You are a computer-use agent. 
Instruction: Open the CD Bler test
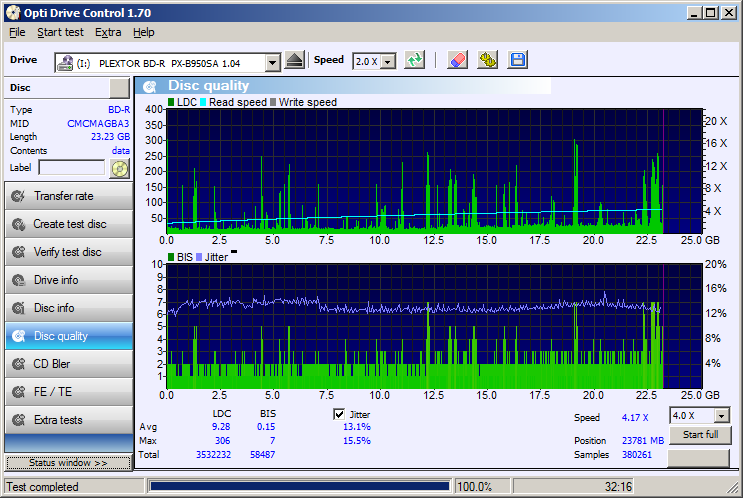click(69, 364)
